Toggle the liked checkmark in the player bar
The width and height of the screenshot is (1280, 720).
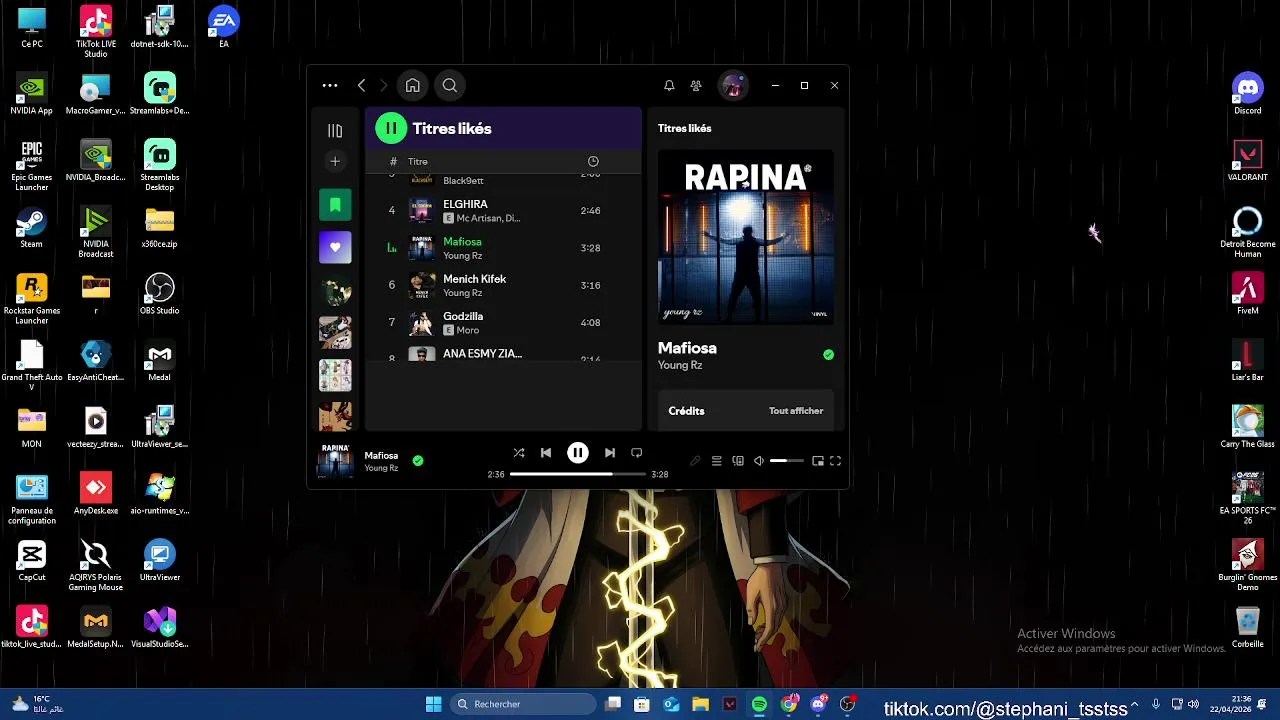[x=418, y=461]
